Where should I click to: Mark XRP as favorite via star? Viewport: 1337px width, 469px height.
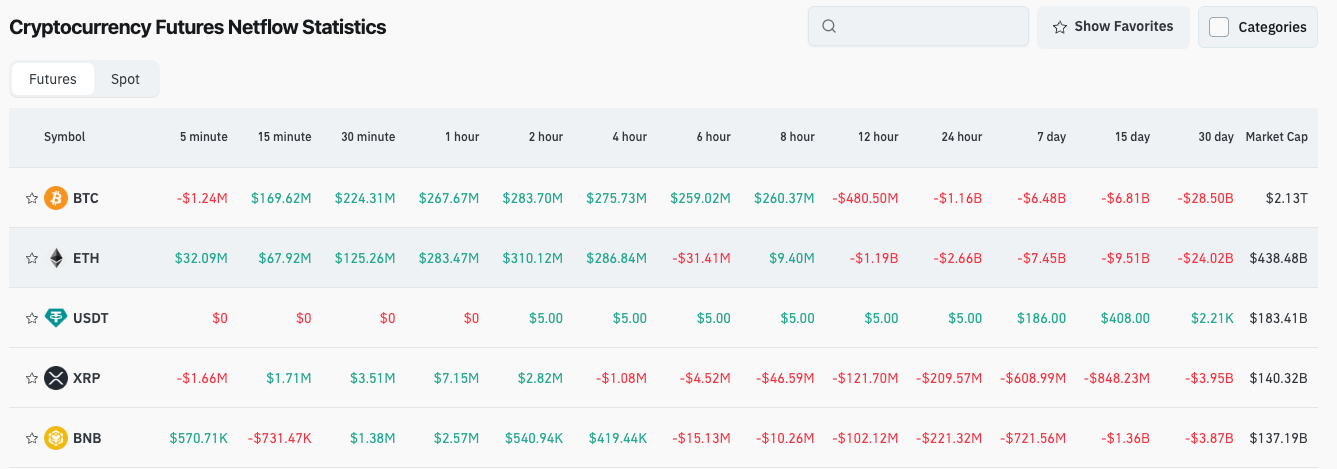coord(32,379)
